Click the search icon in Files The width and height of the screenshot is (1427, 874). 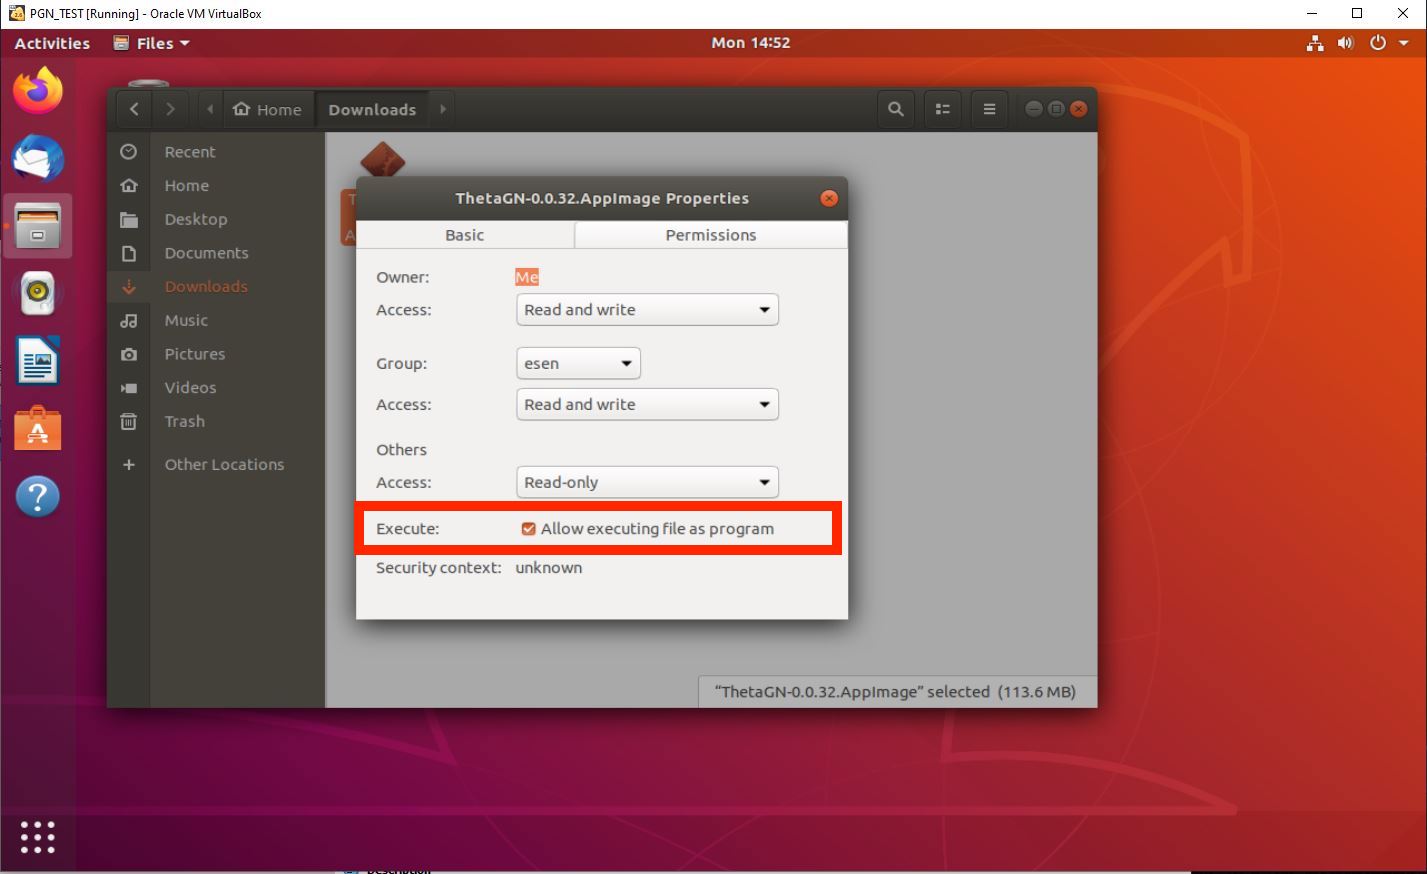tap(896, 109)
